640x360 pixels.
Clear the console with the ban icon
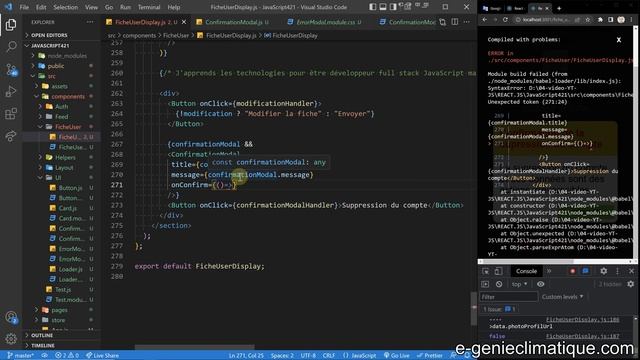click(x=499, y=284)
